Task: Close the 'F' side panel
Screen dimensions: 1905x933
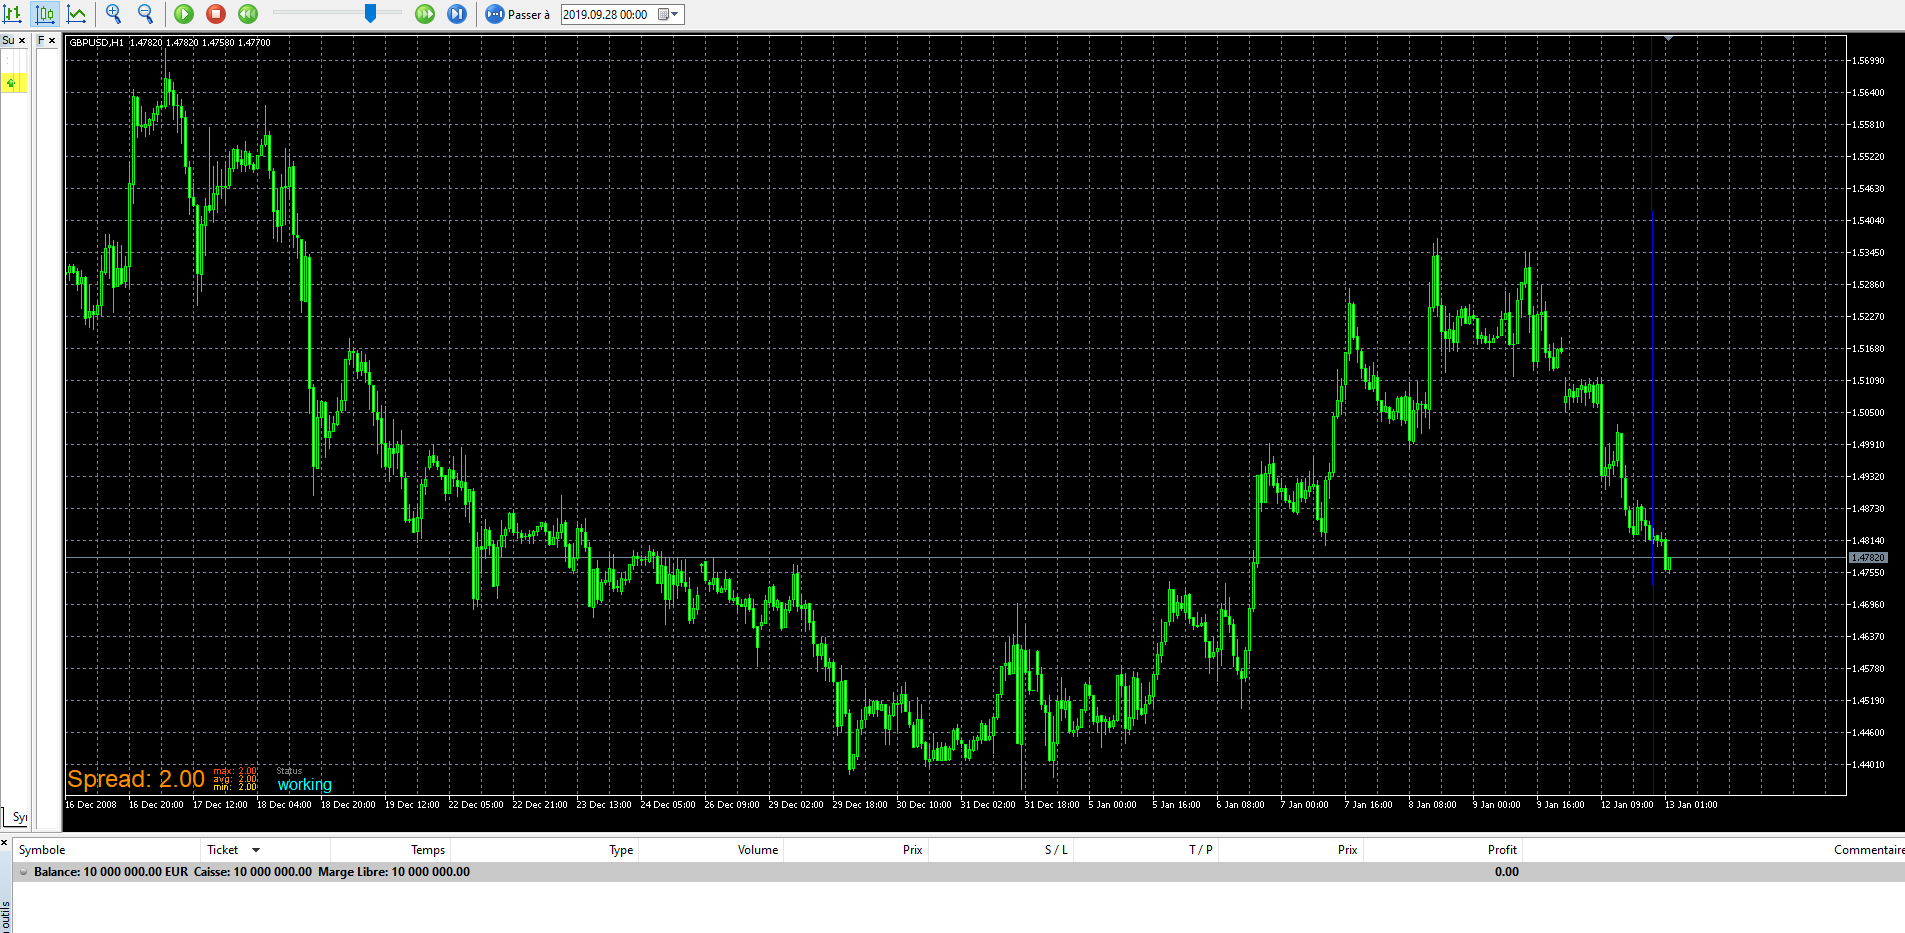Action: [x=52, y=41]
